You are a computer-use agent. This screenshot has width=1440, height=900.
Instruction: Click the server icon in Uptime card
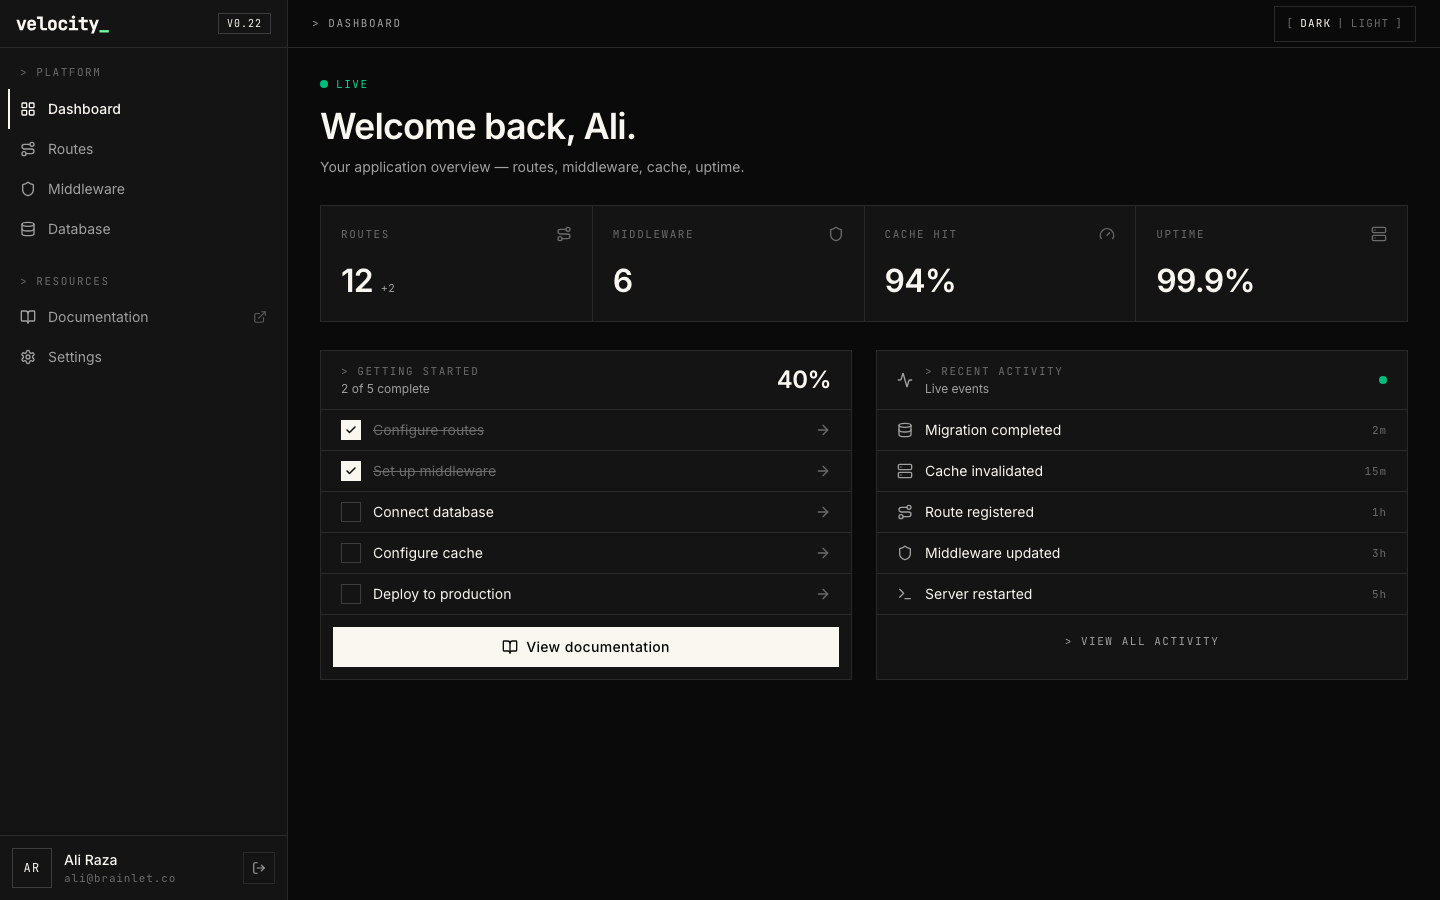point(1379,234)
